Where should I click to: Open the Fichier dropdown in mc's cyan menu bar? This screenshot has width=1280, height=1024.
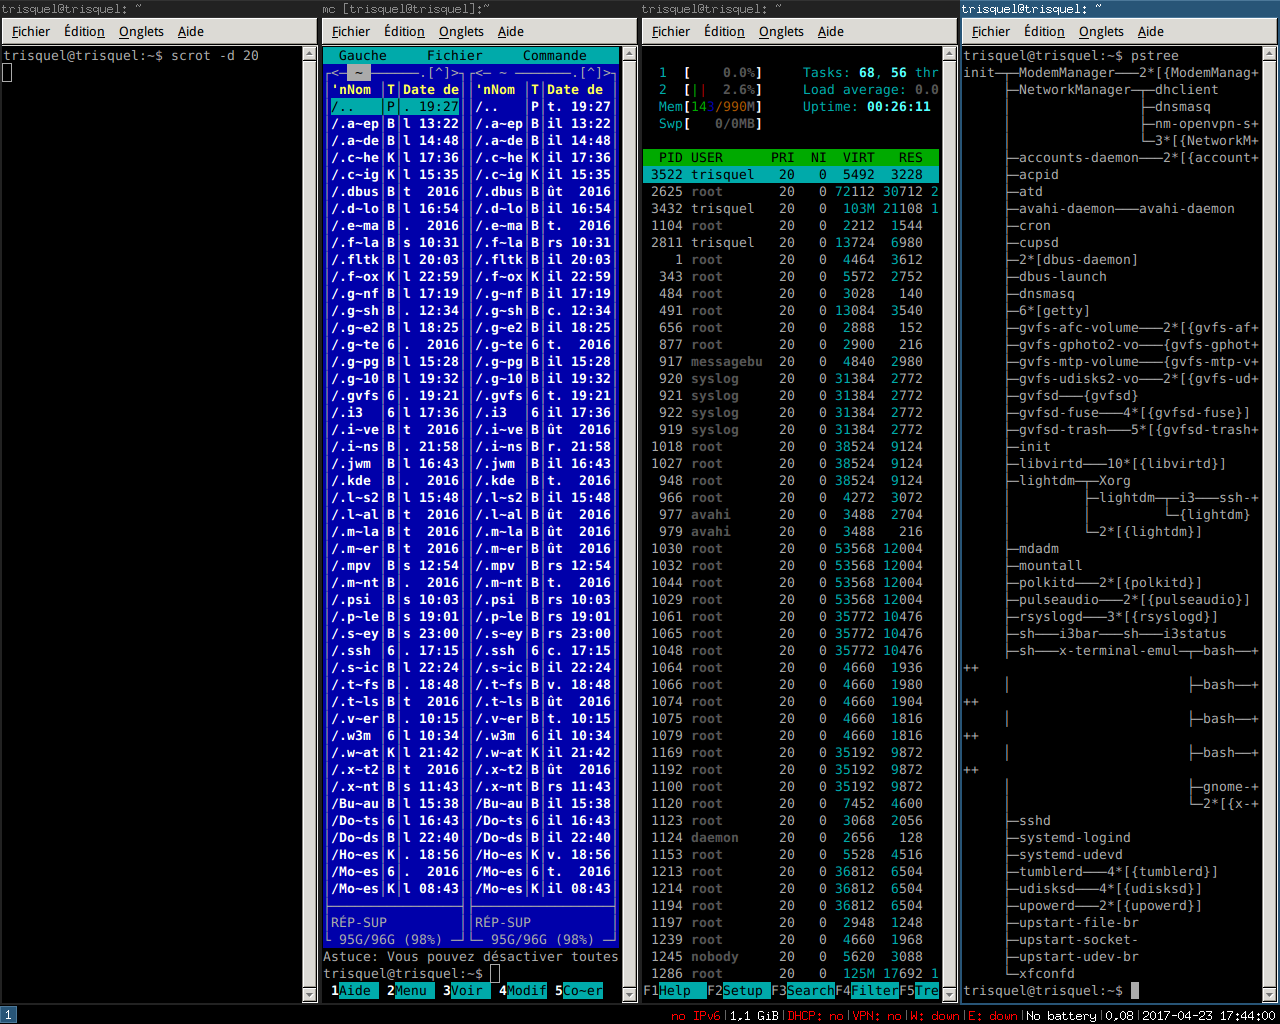pos(455,56)
